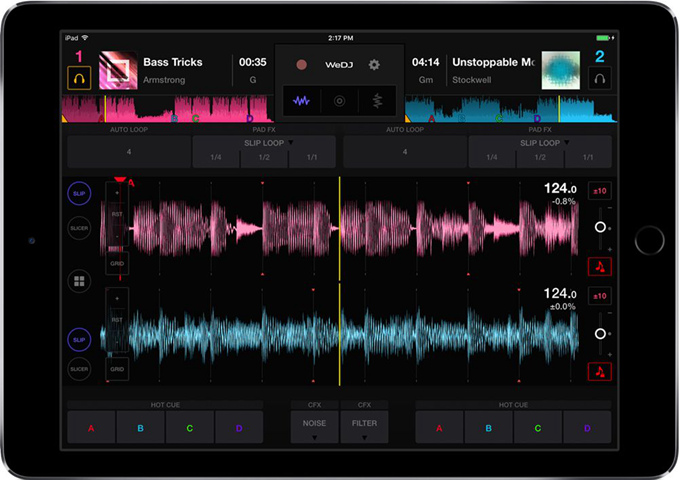
Task: Enable SLICER on blue deck
Action: point(79,369)
